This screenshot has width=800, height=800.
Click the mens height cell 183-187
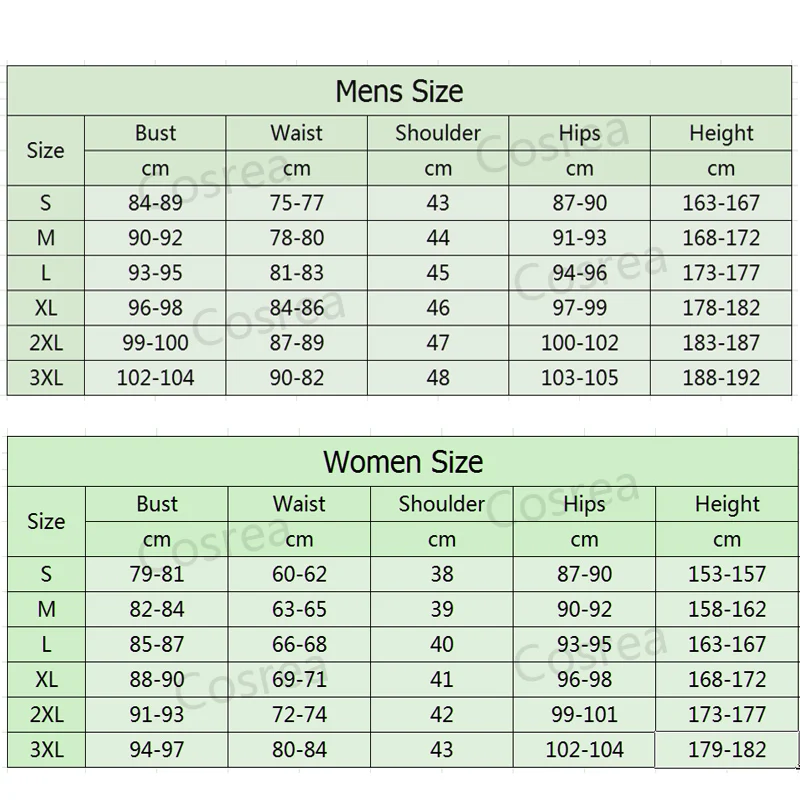pos(721,343)
